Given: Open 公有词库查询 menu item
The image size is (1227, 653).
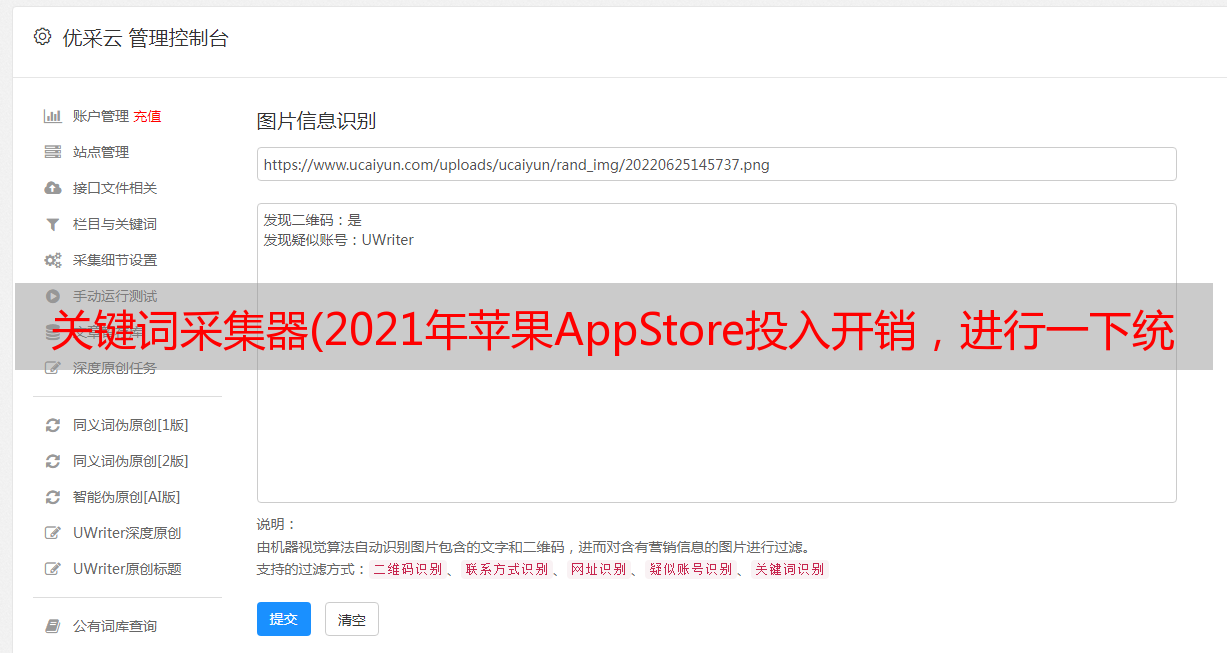Looking at the screenshot, I should [115, 626].
